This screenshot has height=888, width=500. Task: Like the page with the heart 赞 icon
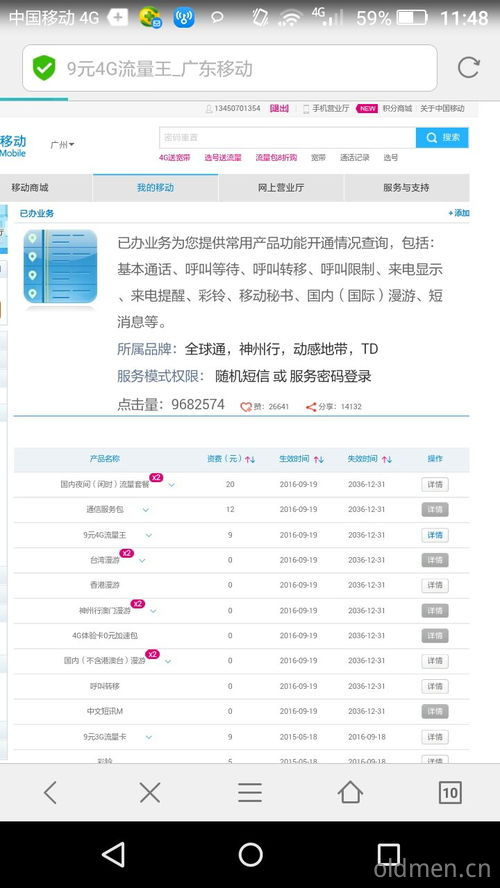click(x=246, y=407)
